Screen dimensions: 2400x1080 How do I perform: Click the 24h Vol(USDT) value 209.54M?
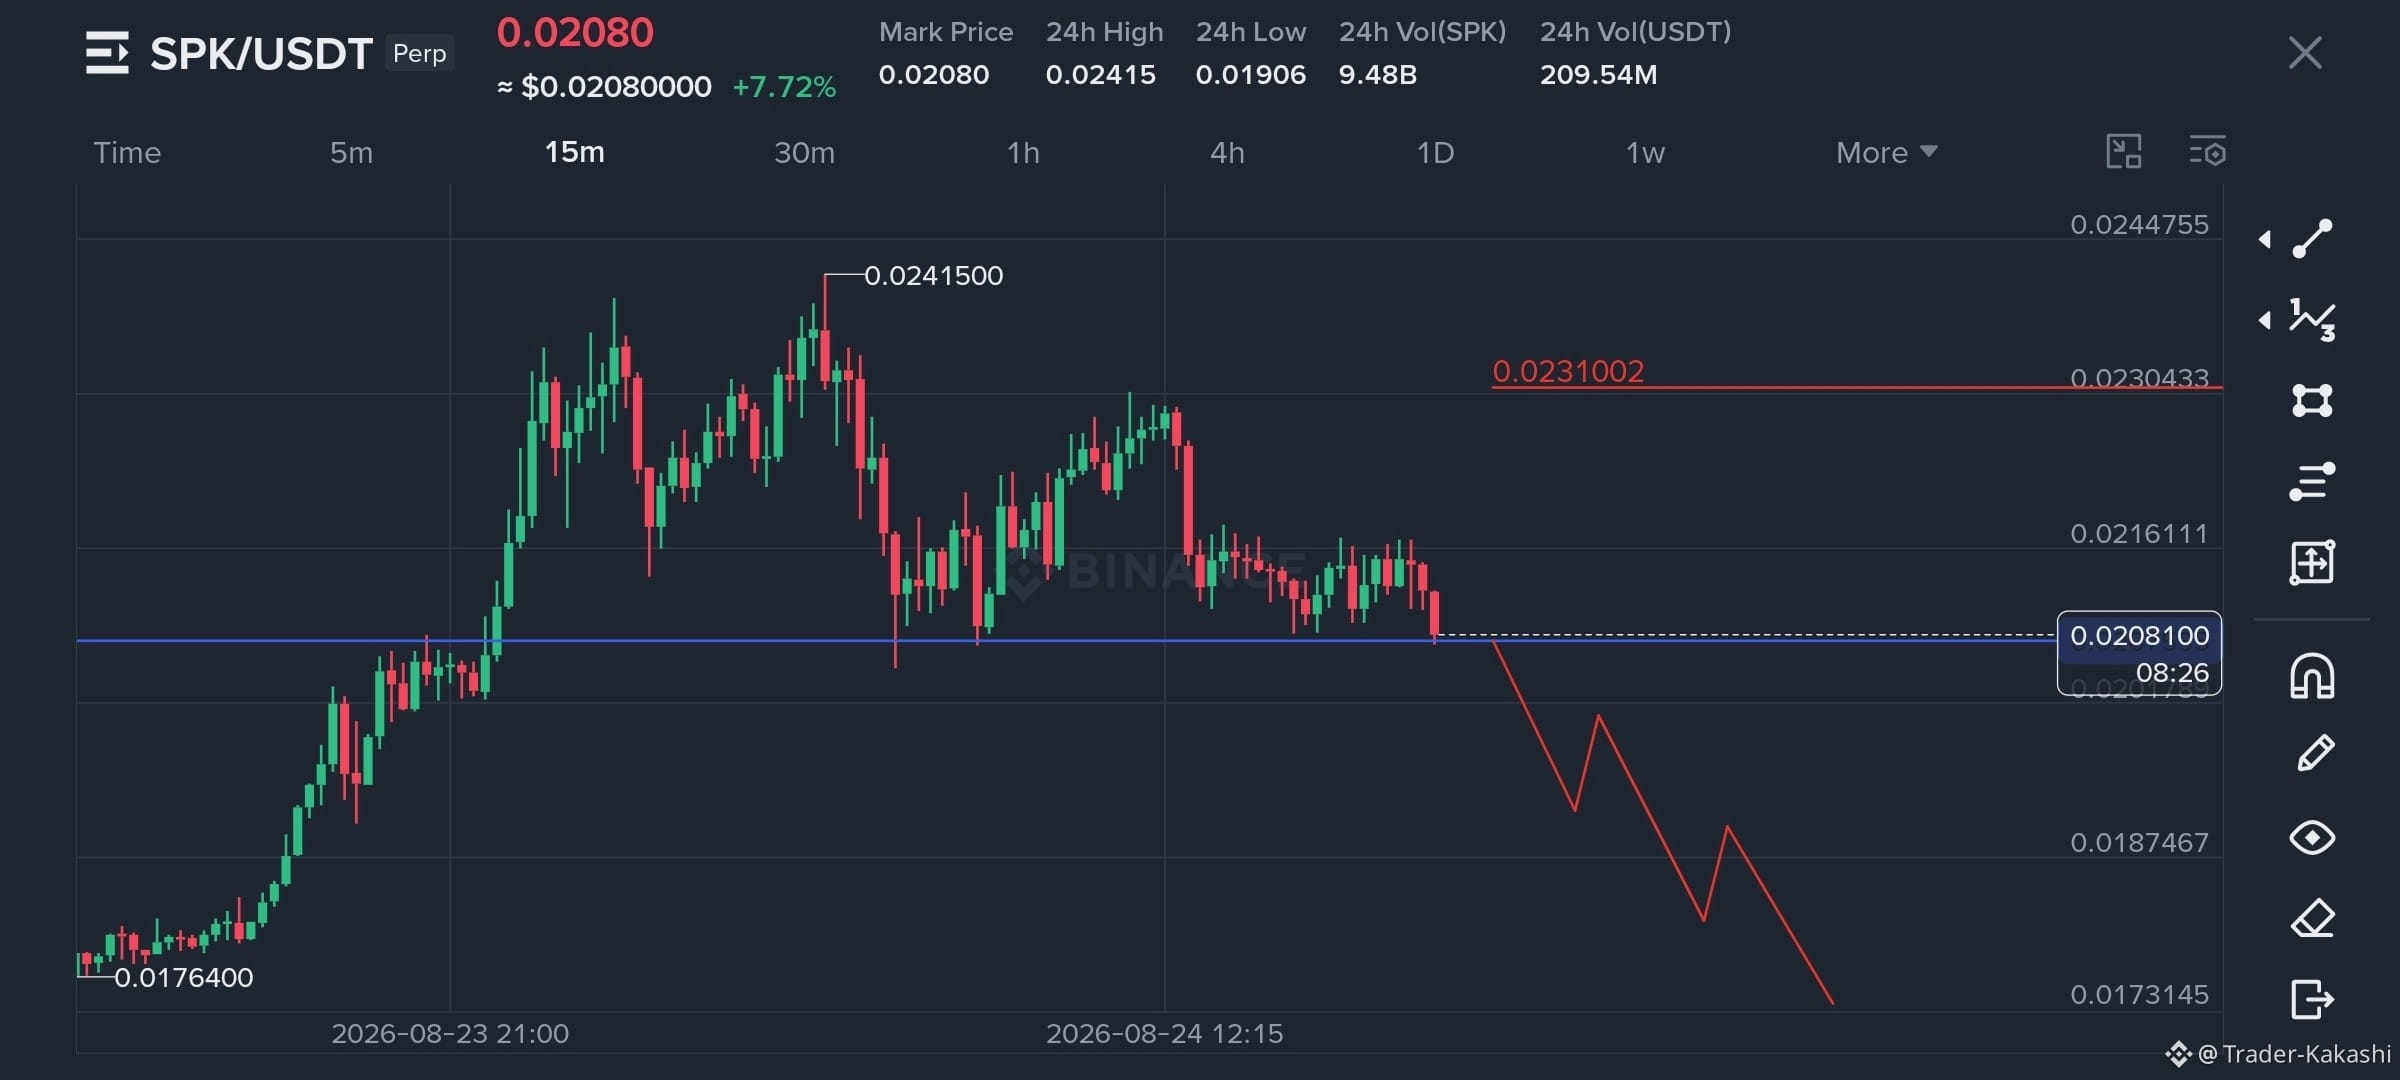1598,75
